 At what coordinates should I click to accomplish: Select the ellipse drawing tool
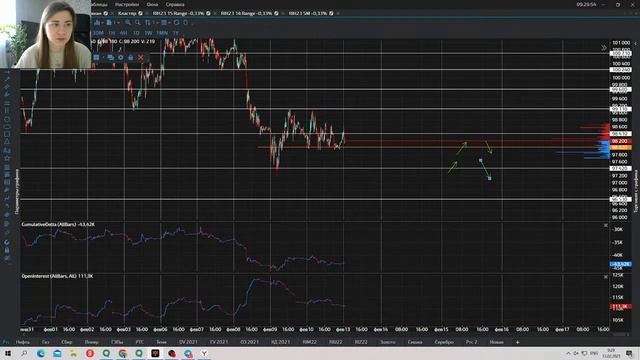(7, 120)
